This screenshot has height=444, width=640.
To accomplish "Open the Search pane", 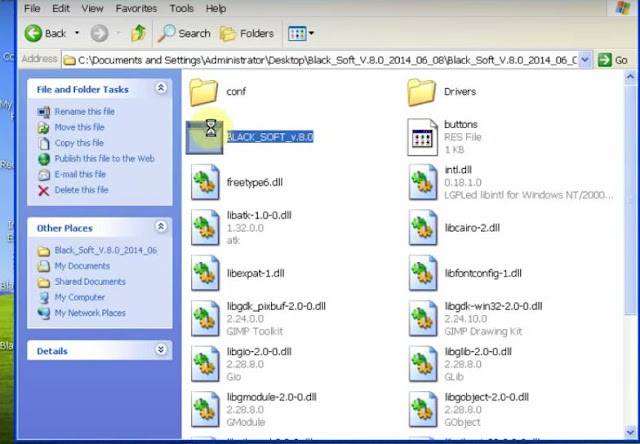I will (184, 33).
